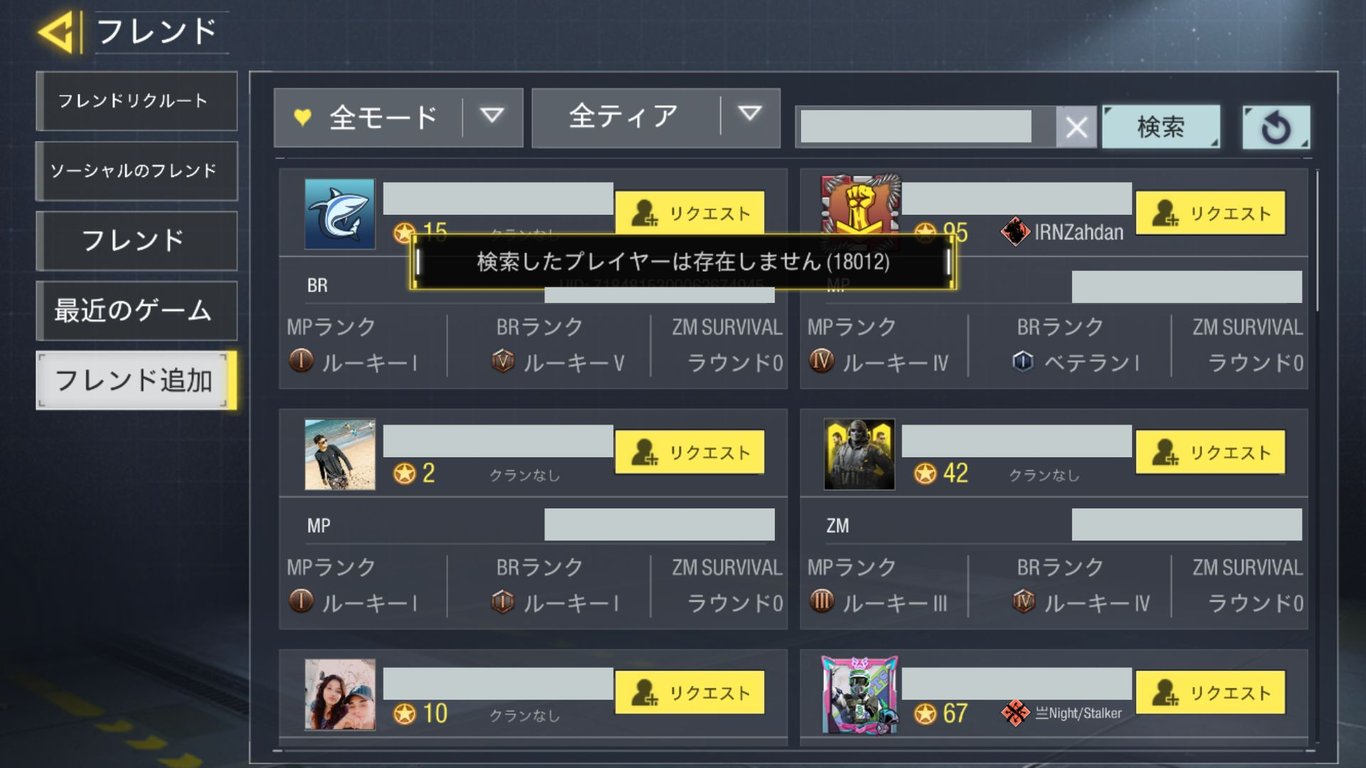Image resolution: width=1366 pixels, height=768 pixels.
Task: Click the IRNZahdan clan emblem icon
Action: click(x=1015, y=232)
